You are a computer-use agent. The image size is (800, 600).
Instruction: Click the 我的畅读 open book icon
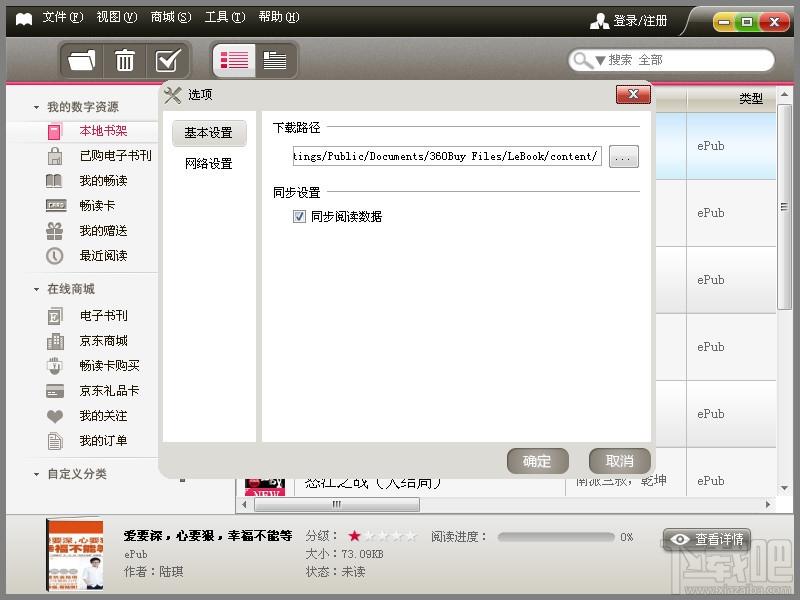tap(54, 181)
